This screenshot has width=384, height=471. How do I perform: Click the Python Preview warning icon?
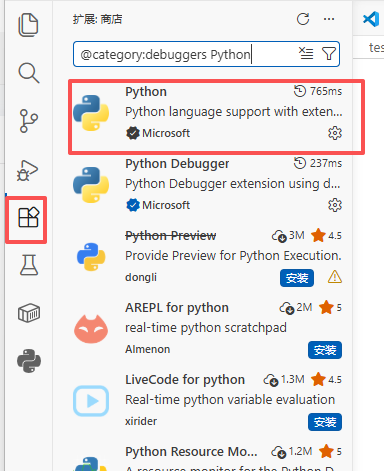tap(335, 277)
